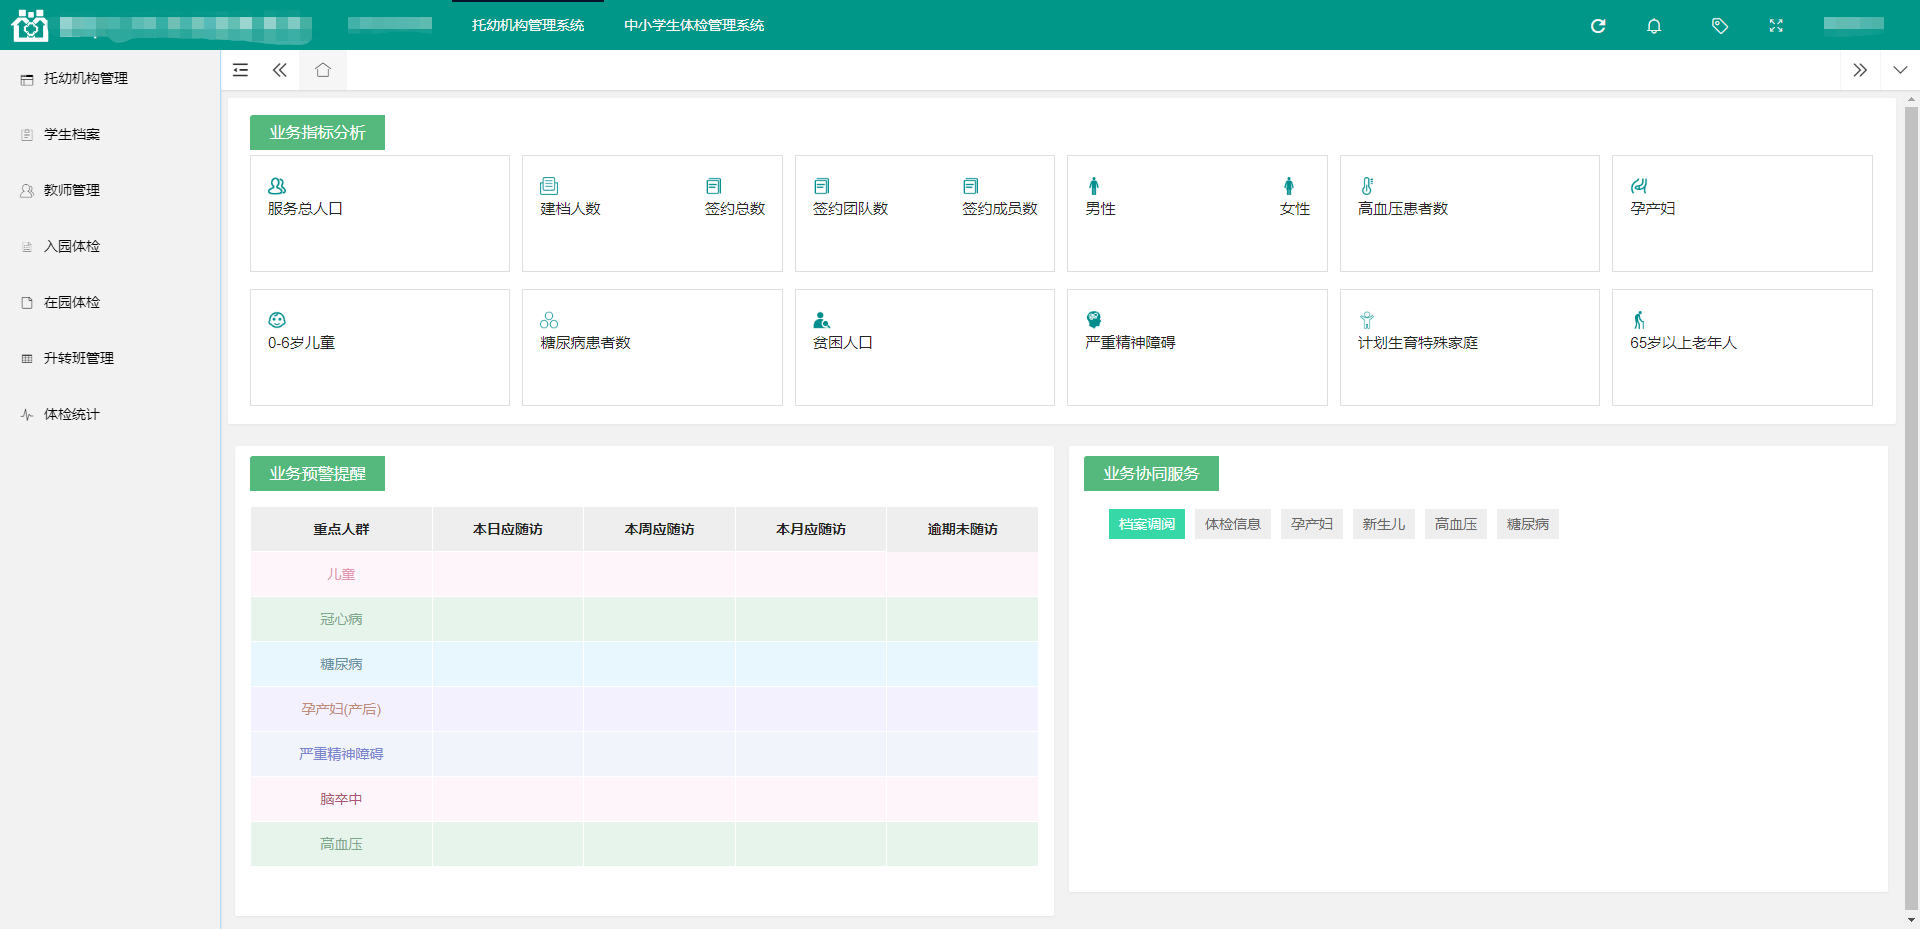The height and width of the screenshot is (929, 1920).
Task: Toggle the sidebar collapse menu icon
Action: coord(240,70)
